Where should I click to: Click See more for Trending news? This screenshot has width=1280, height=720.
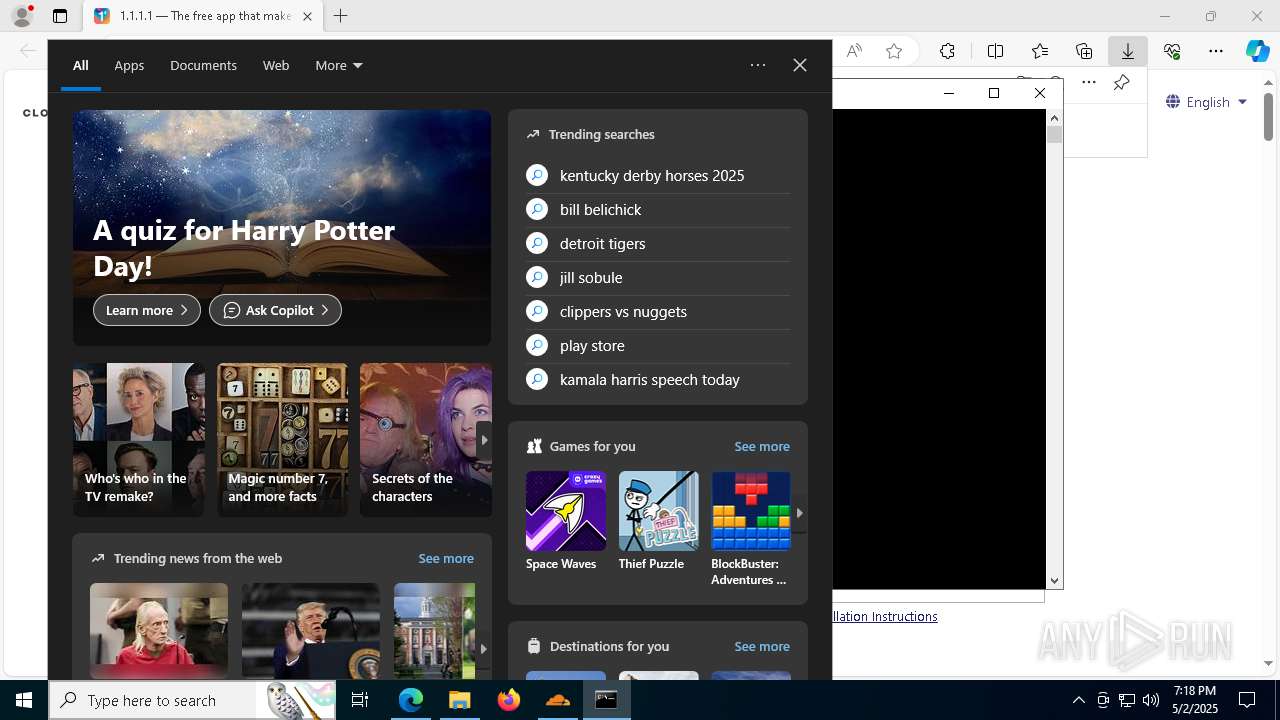point(446,558)
